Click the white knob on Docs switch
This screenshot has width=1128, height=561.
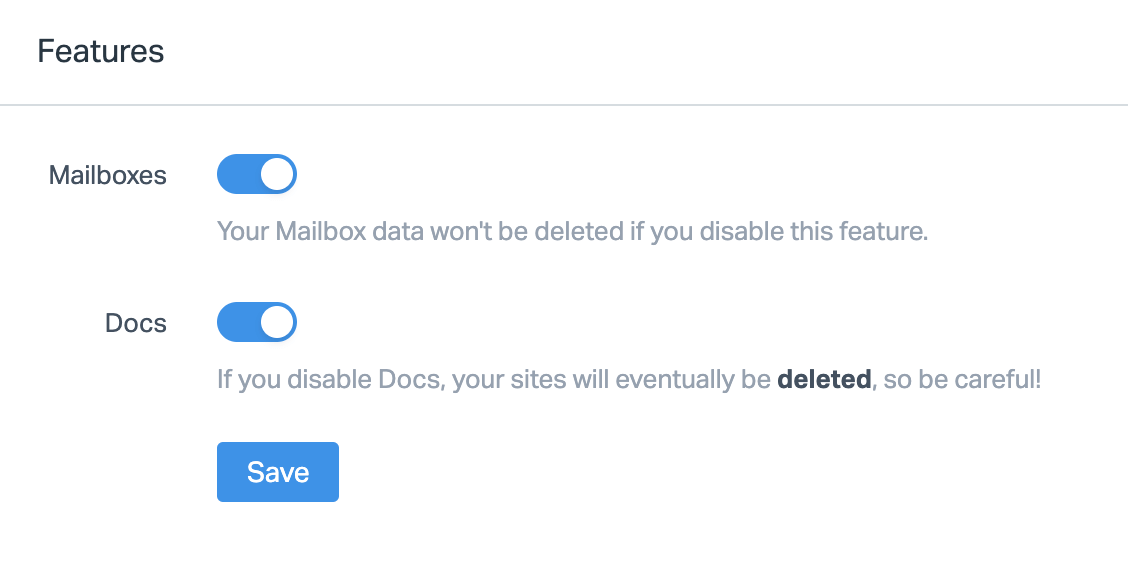277,323
